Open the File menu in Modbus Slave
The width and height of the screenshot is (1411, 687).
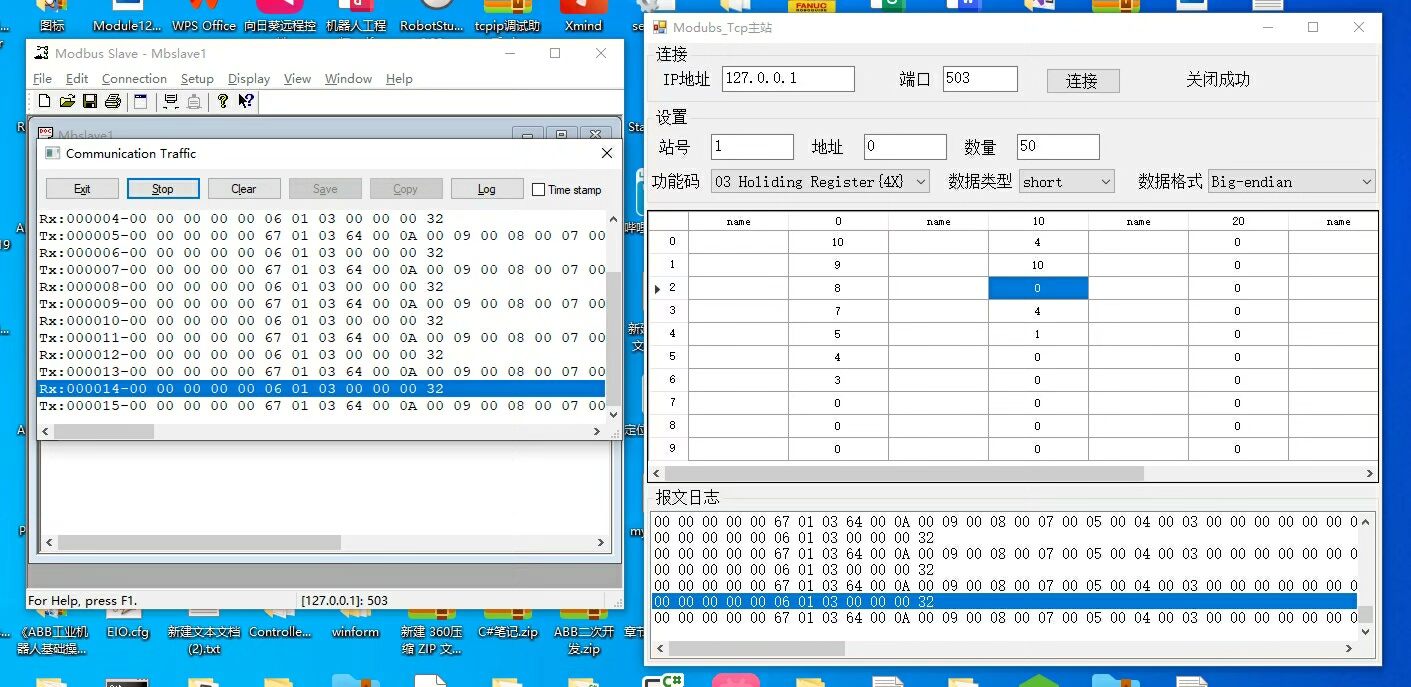click(x=42, y=79)
